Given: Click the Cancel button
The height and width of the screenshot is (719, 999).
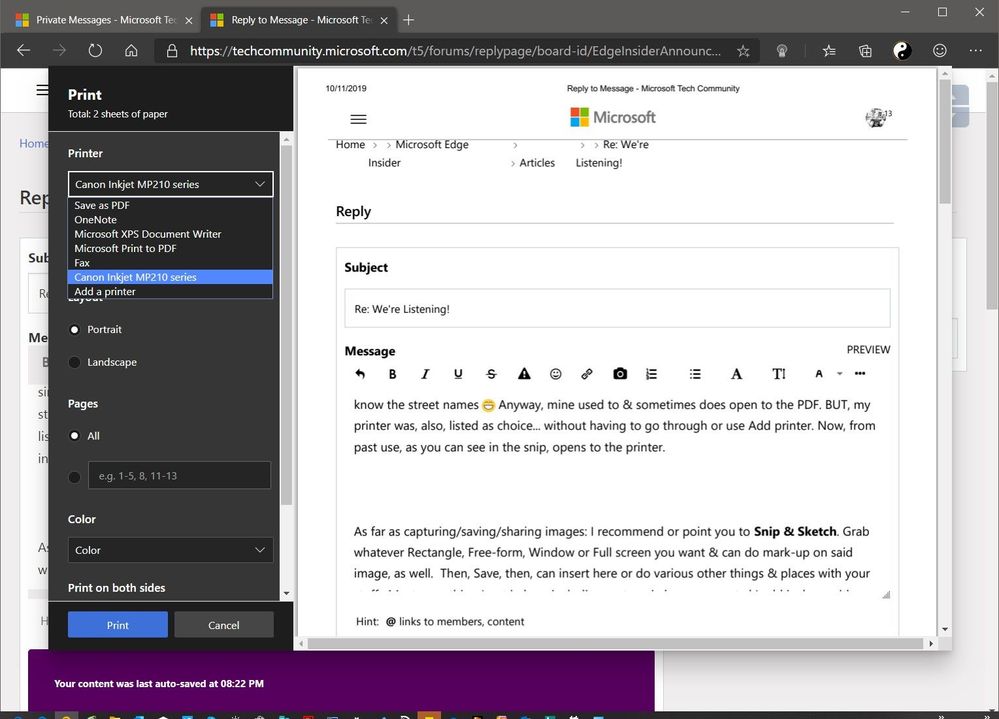Looking at the screenshot, I should (224, 625).
